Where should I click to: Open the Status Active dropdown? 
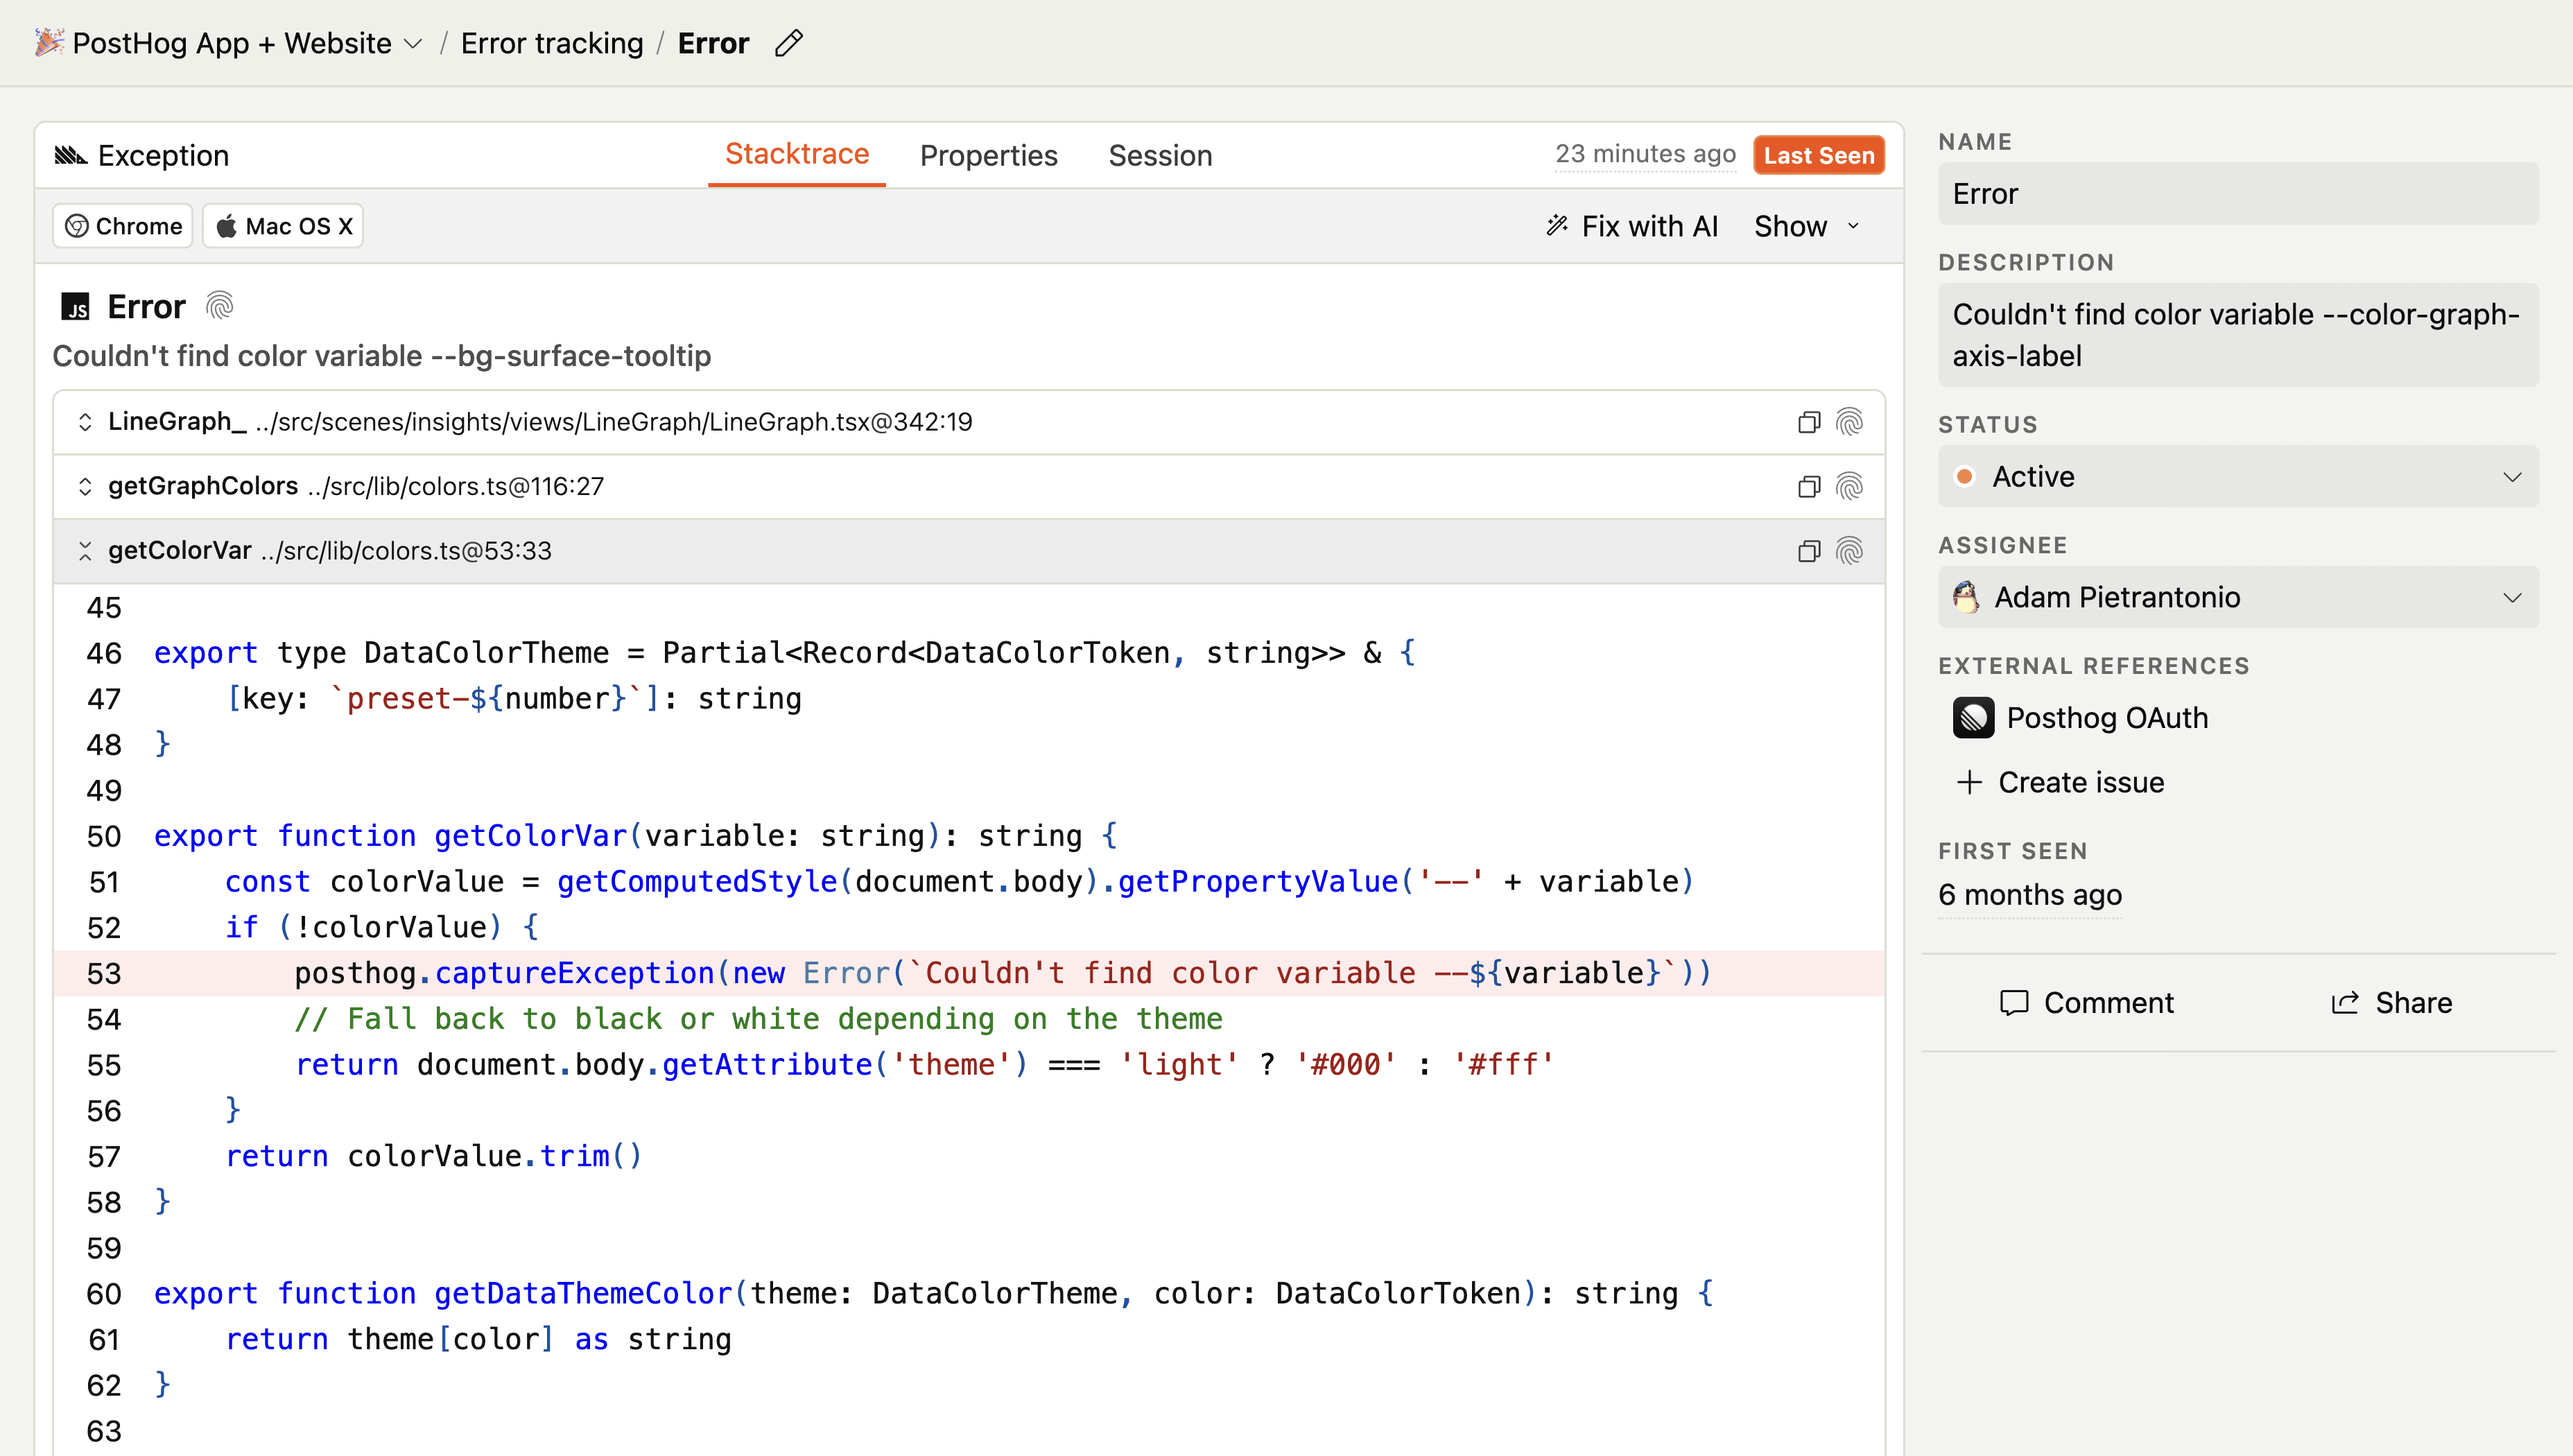pyautogui.click(x=2238, y=477)
